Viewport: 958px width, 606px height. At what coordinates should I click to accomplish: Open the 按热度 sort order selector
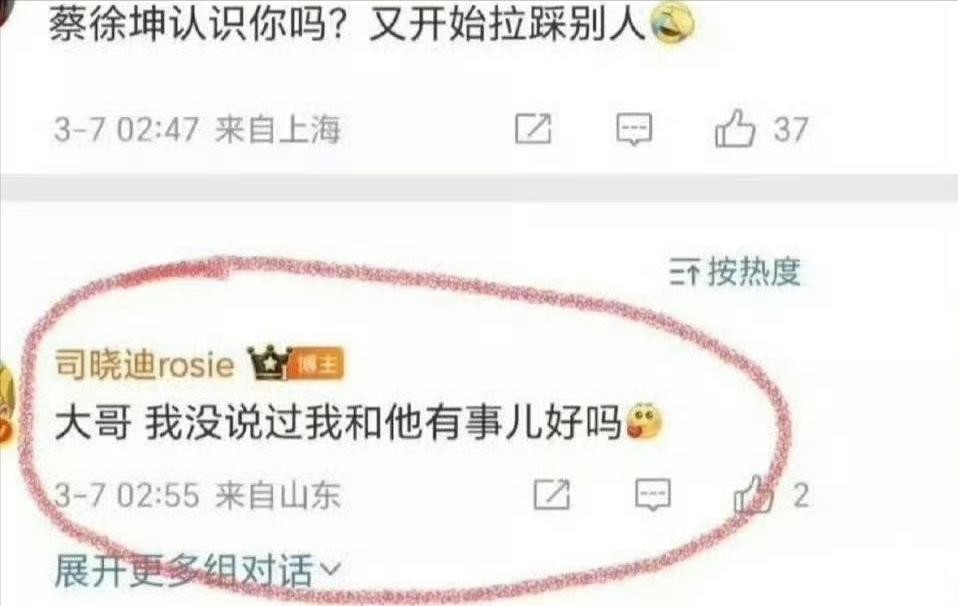click(x=735, y=271)
